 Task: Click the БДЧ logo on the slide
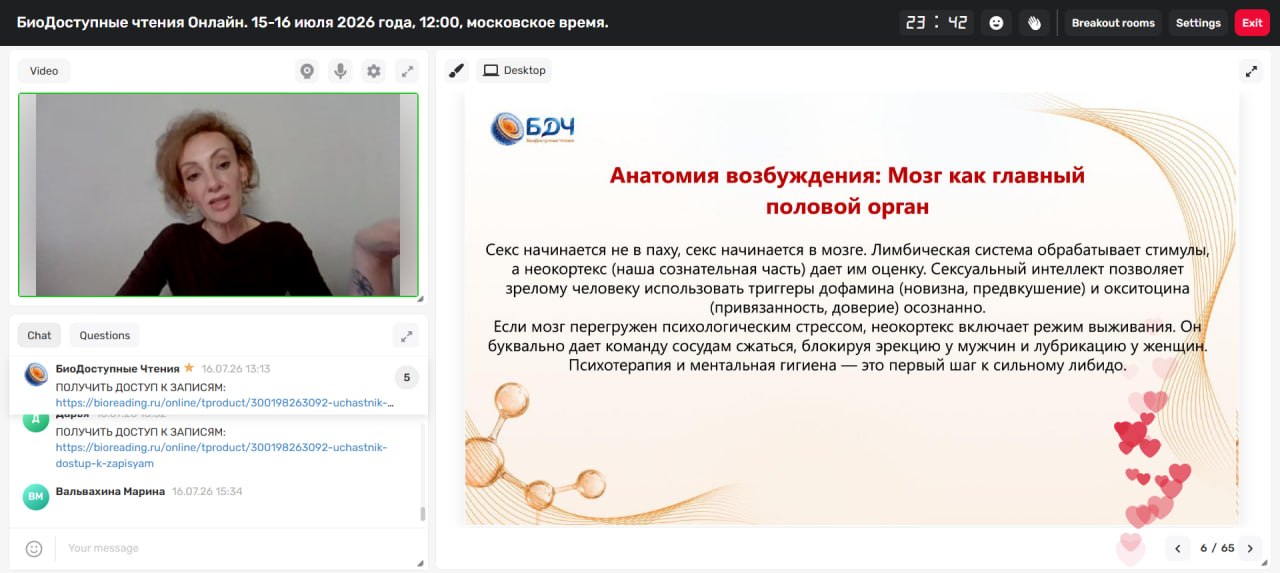click(x=532, y=128)
